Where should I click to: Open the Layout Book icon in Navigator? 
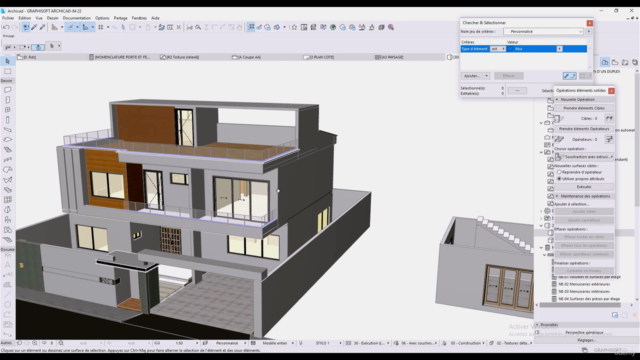pyautogui.click(x=625, y=62)
